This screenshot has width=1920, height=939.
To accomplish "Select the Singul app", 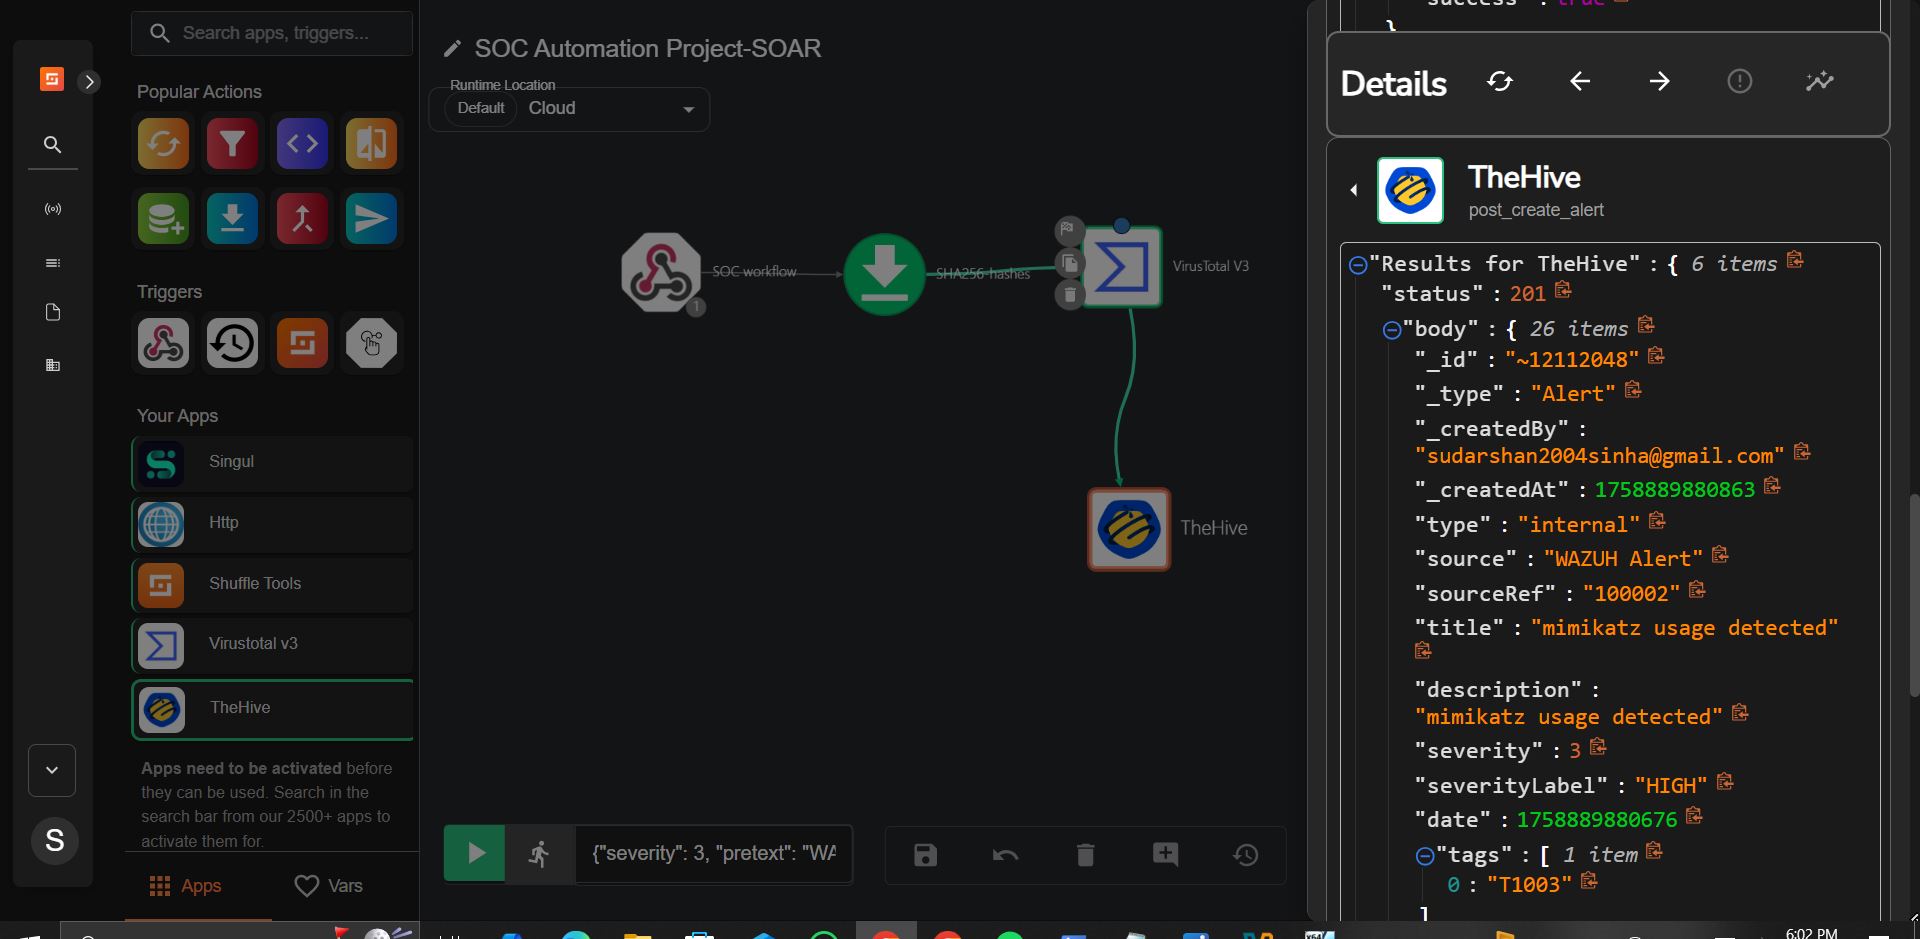I will (272, 463).
